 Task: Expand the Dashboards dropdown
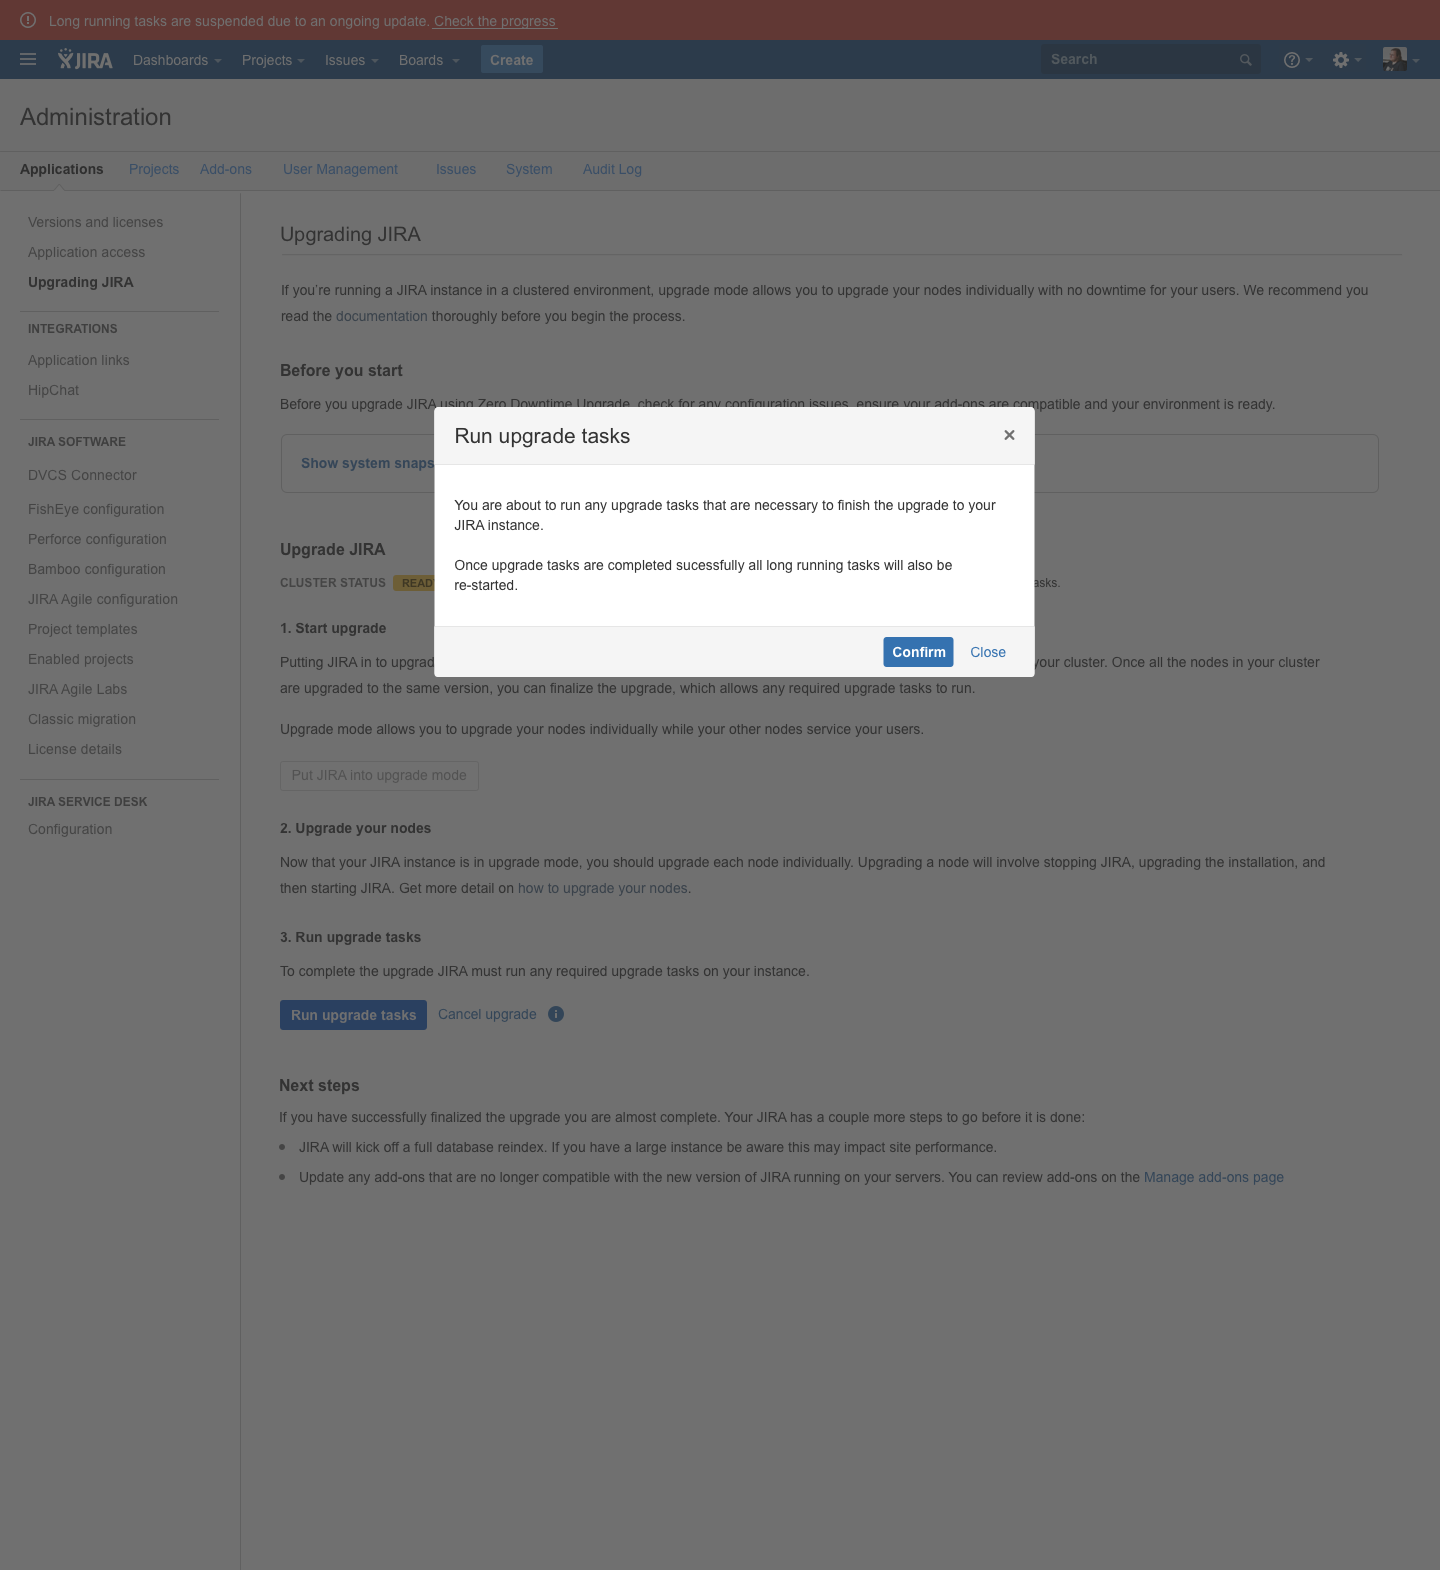177,60
